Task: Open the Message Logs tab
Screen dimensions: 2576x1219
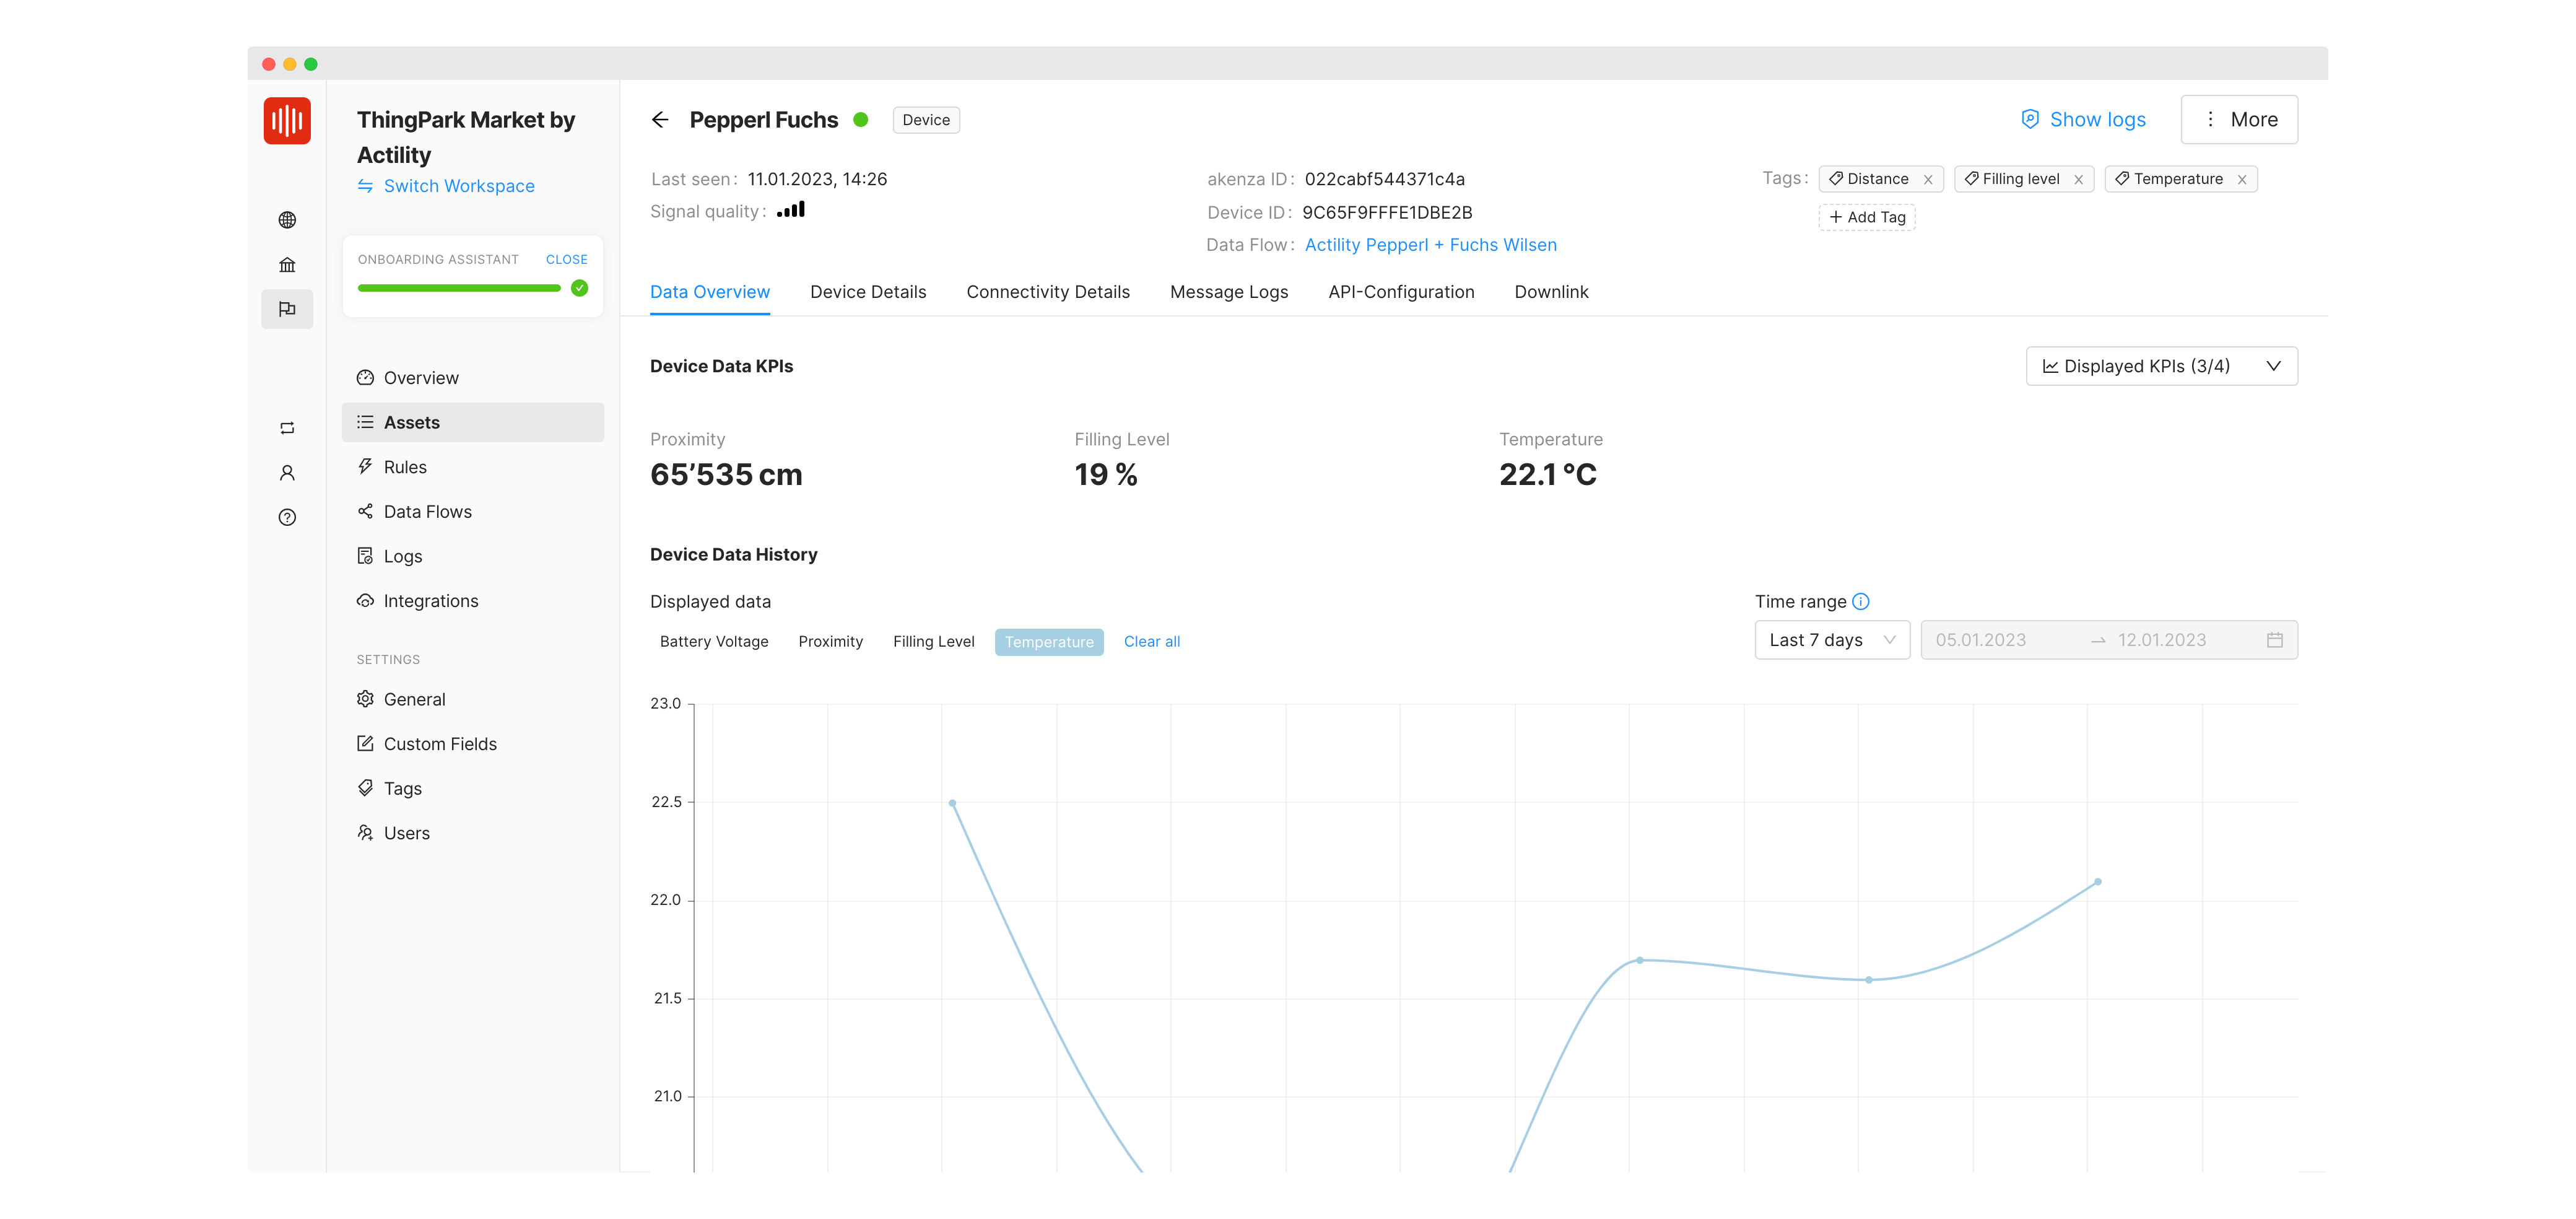Action: 1229,292
